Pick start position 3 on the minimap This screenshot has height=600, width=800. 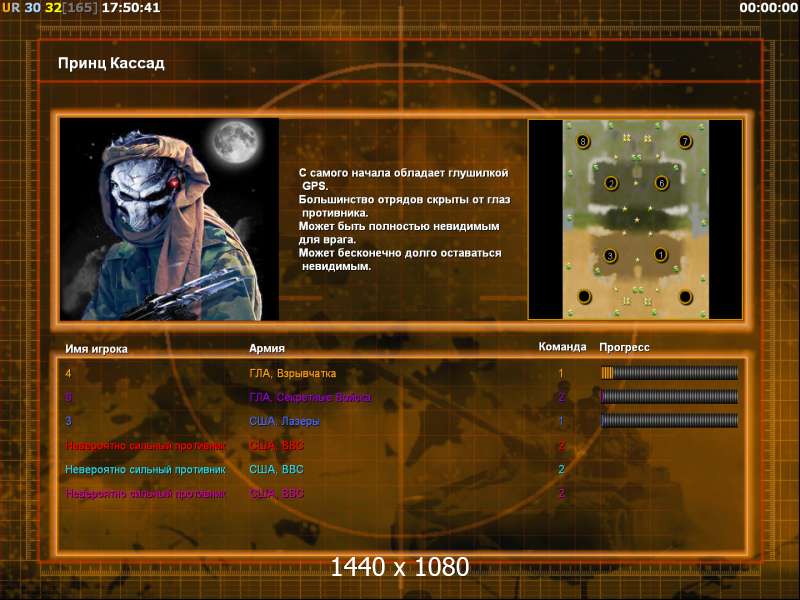point(609,255)
